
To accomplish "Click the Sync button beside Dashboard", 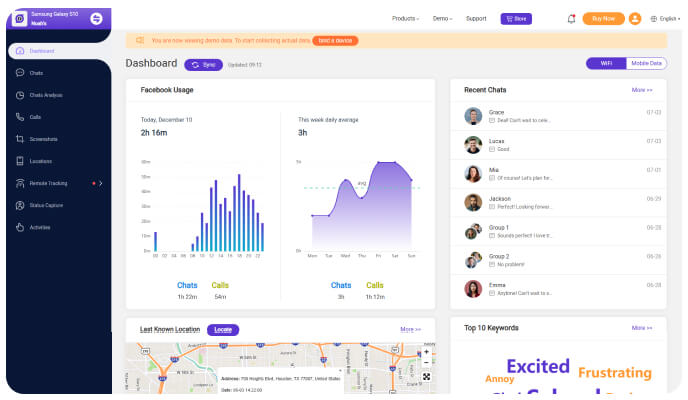I will coord(204,65).
